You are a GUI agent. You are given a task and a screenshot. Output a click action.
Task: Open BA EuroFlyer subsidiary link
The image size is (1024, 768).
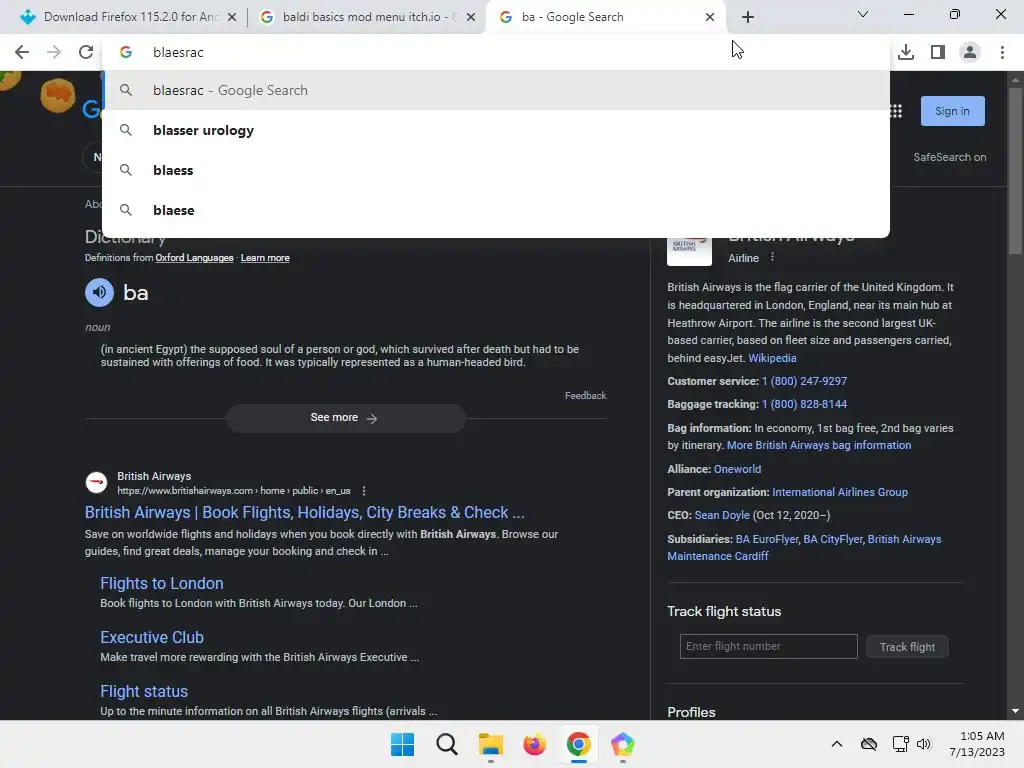tap(767, 539)
